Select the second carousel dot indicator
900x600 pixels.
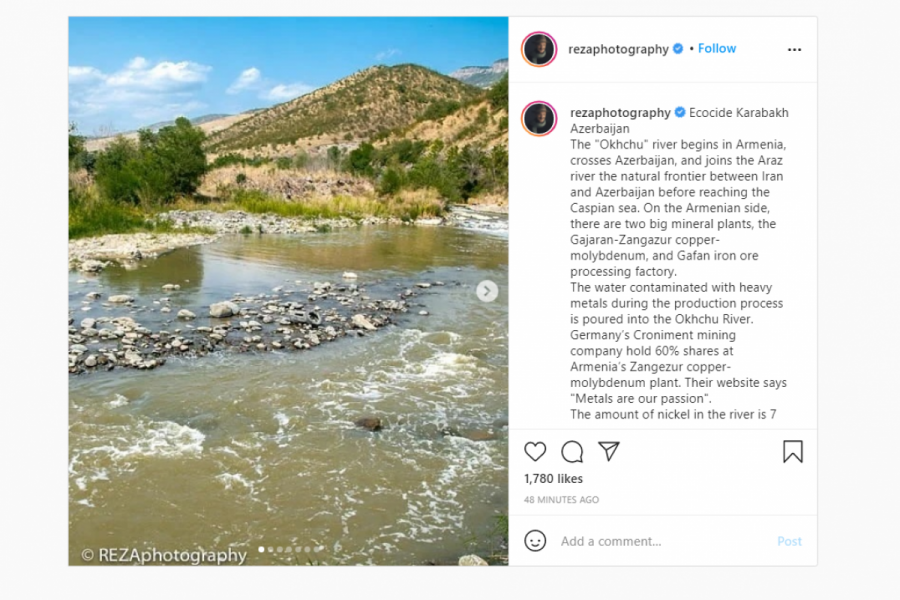point(271,549)
